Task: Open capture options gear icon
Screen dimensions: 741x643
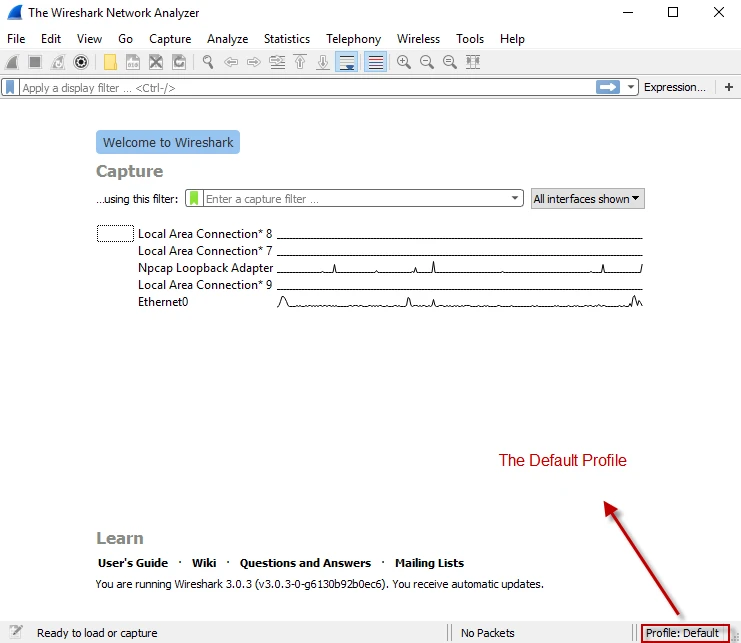Action: point(81,62)
